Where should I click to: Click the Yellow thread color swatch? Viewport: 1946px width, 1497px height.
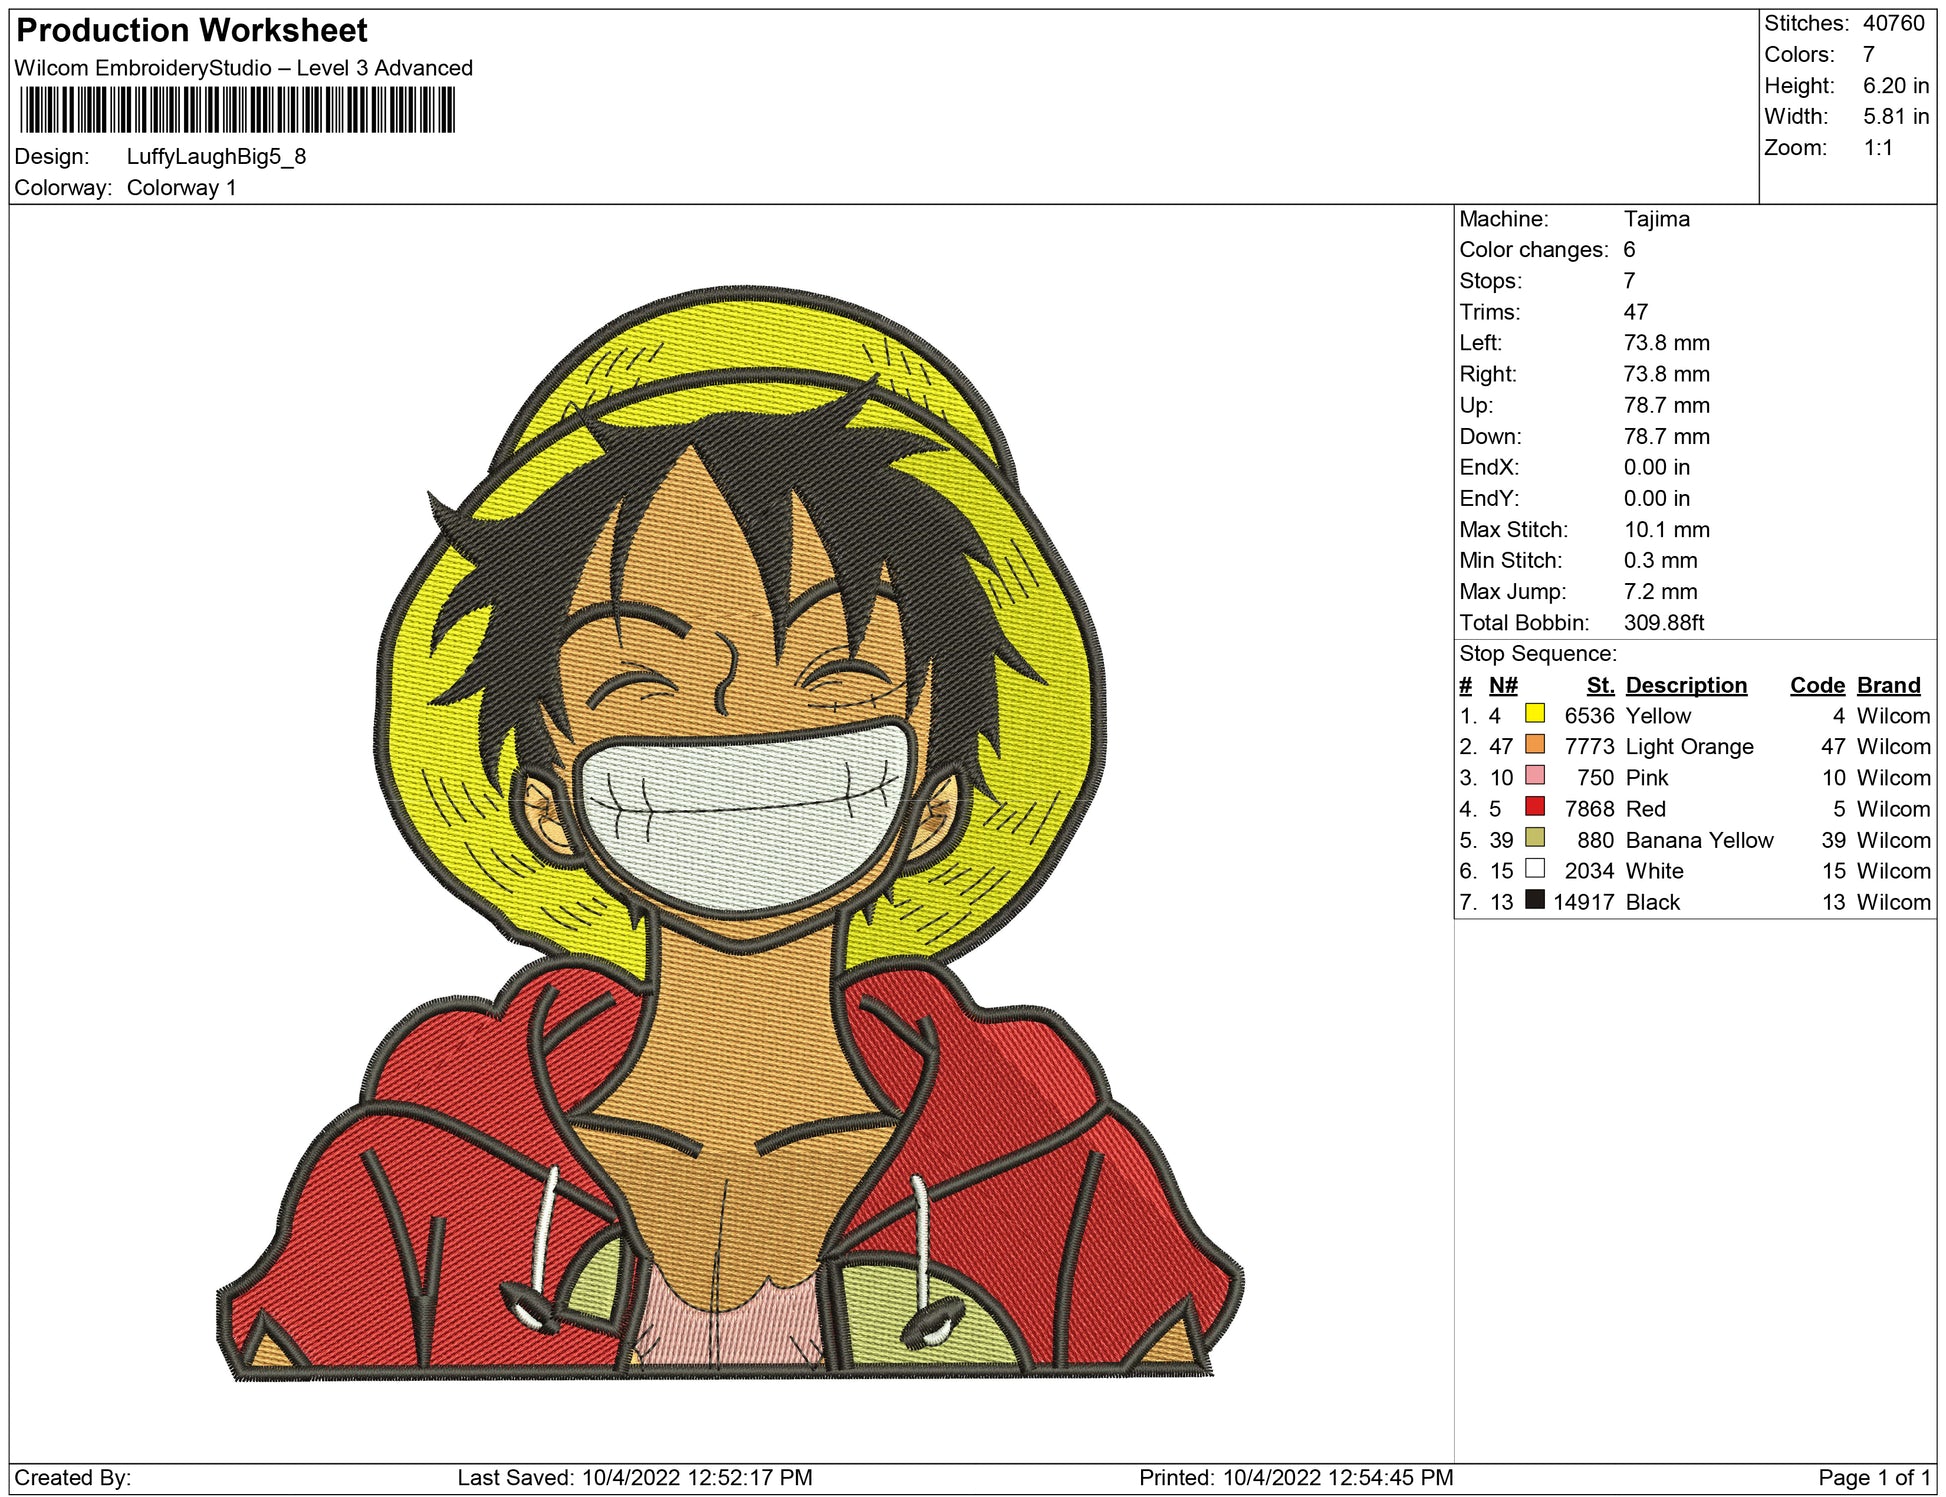(x=1534, y=713)
